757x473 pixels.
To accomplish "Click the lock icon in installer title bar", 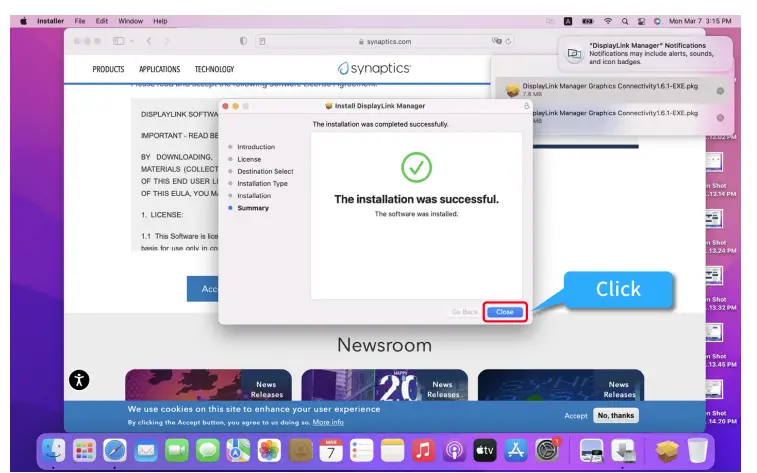I will coord(526,106).
